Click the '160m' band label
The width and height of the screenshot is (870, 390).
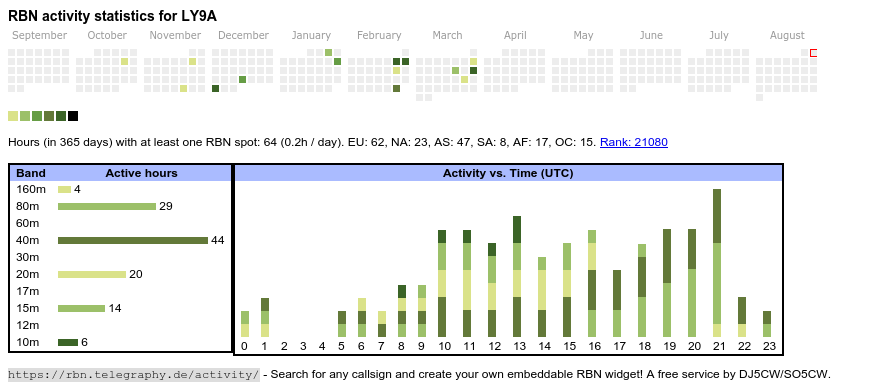[31, 189]
